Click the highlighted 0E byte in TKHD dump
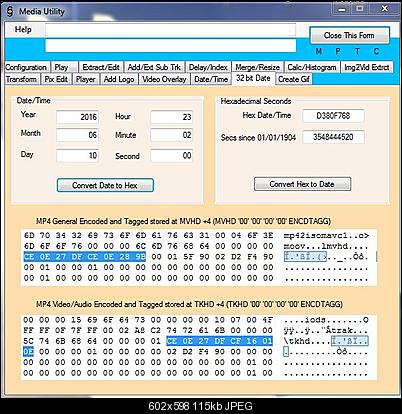The image size is (402, 414). click(28, 352)
